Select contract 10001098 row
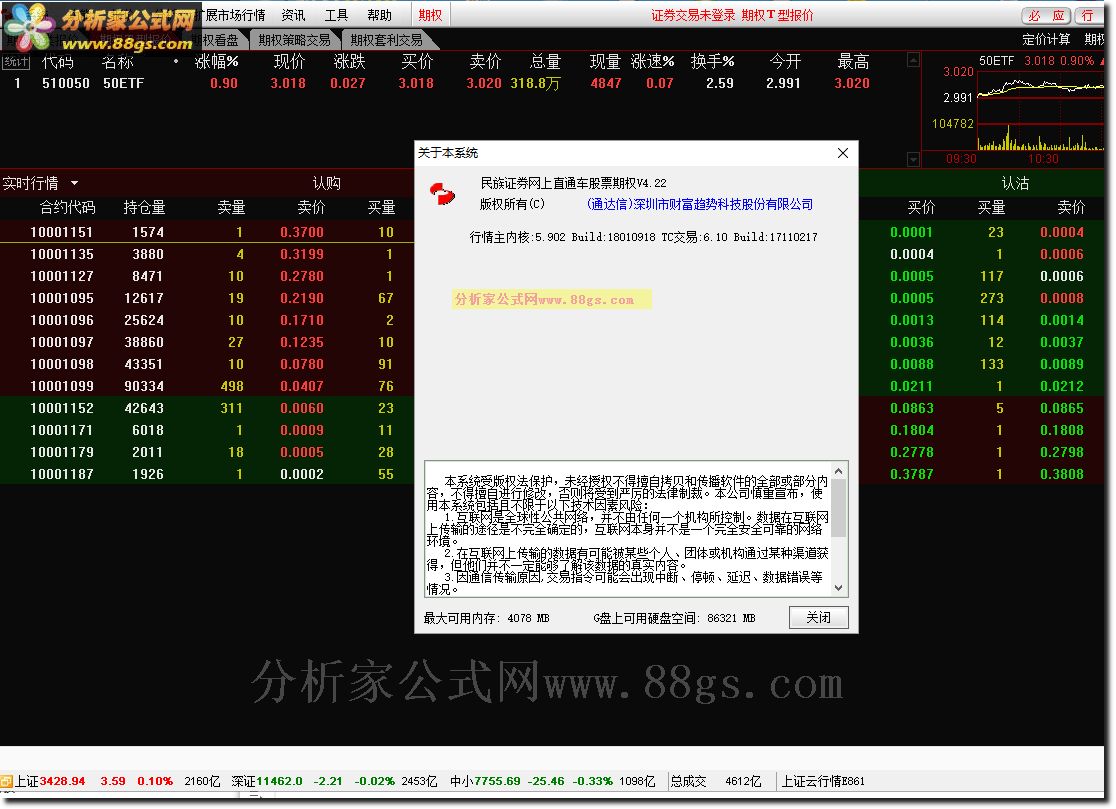Screen dimensions: 1116x809 click(x=206, y=364)
